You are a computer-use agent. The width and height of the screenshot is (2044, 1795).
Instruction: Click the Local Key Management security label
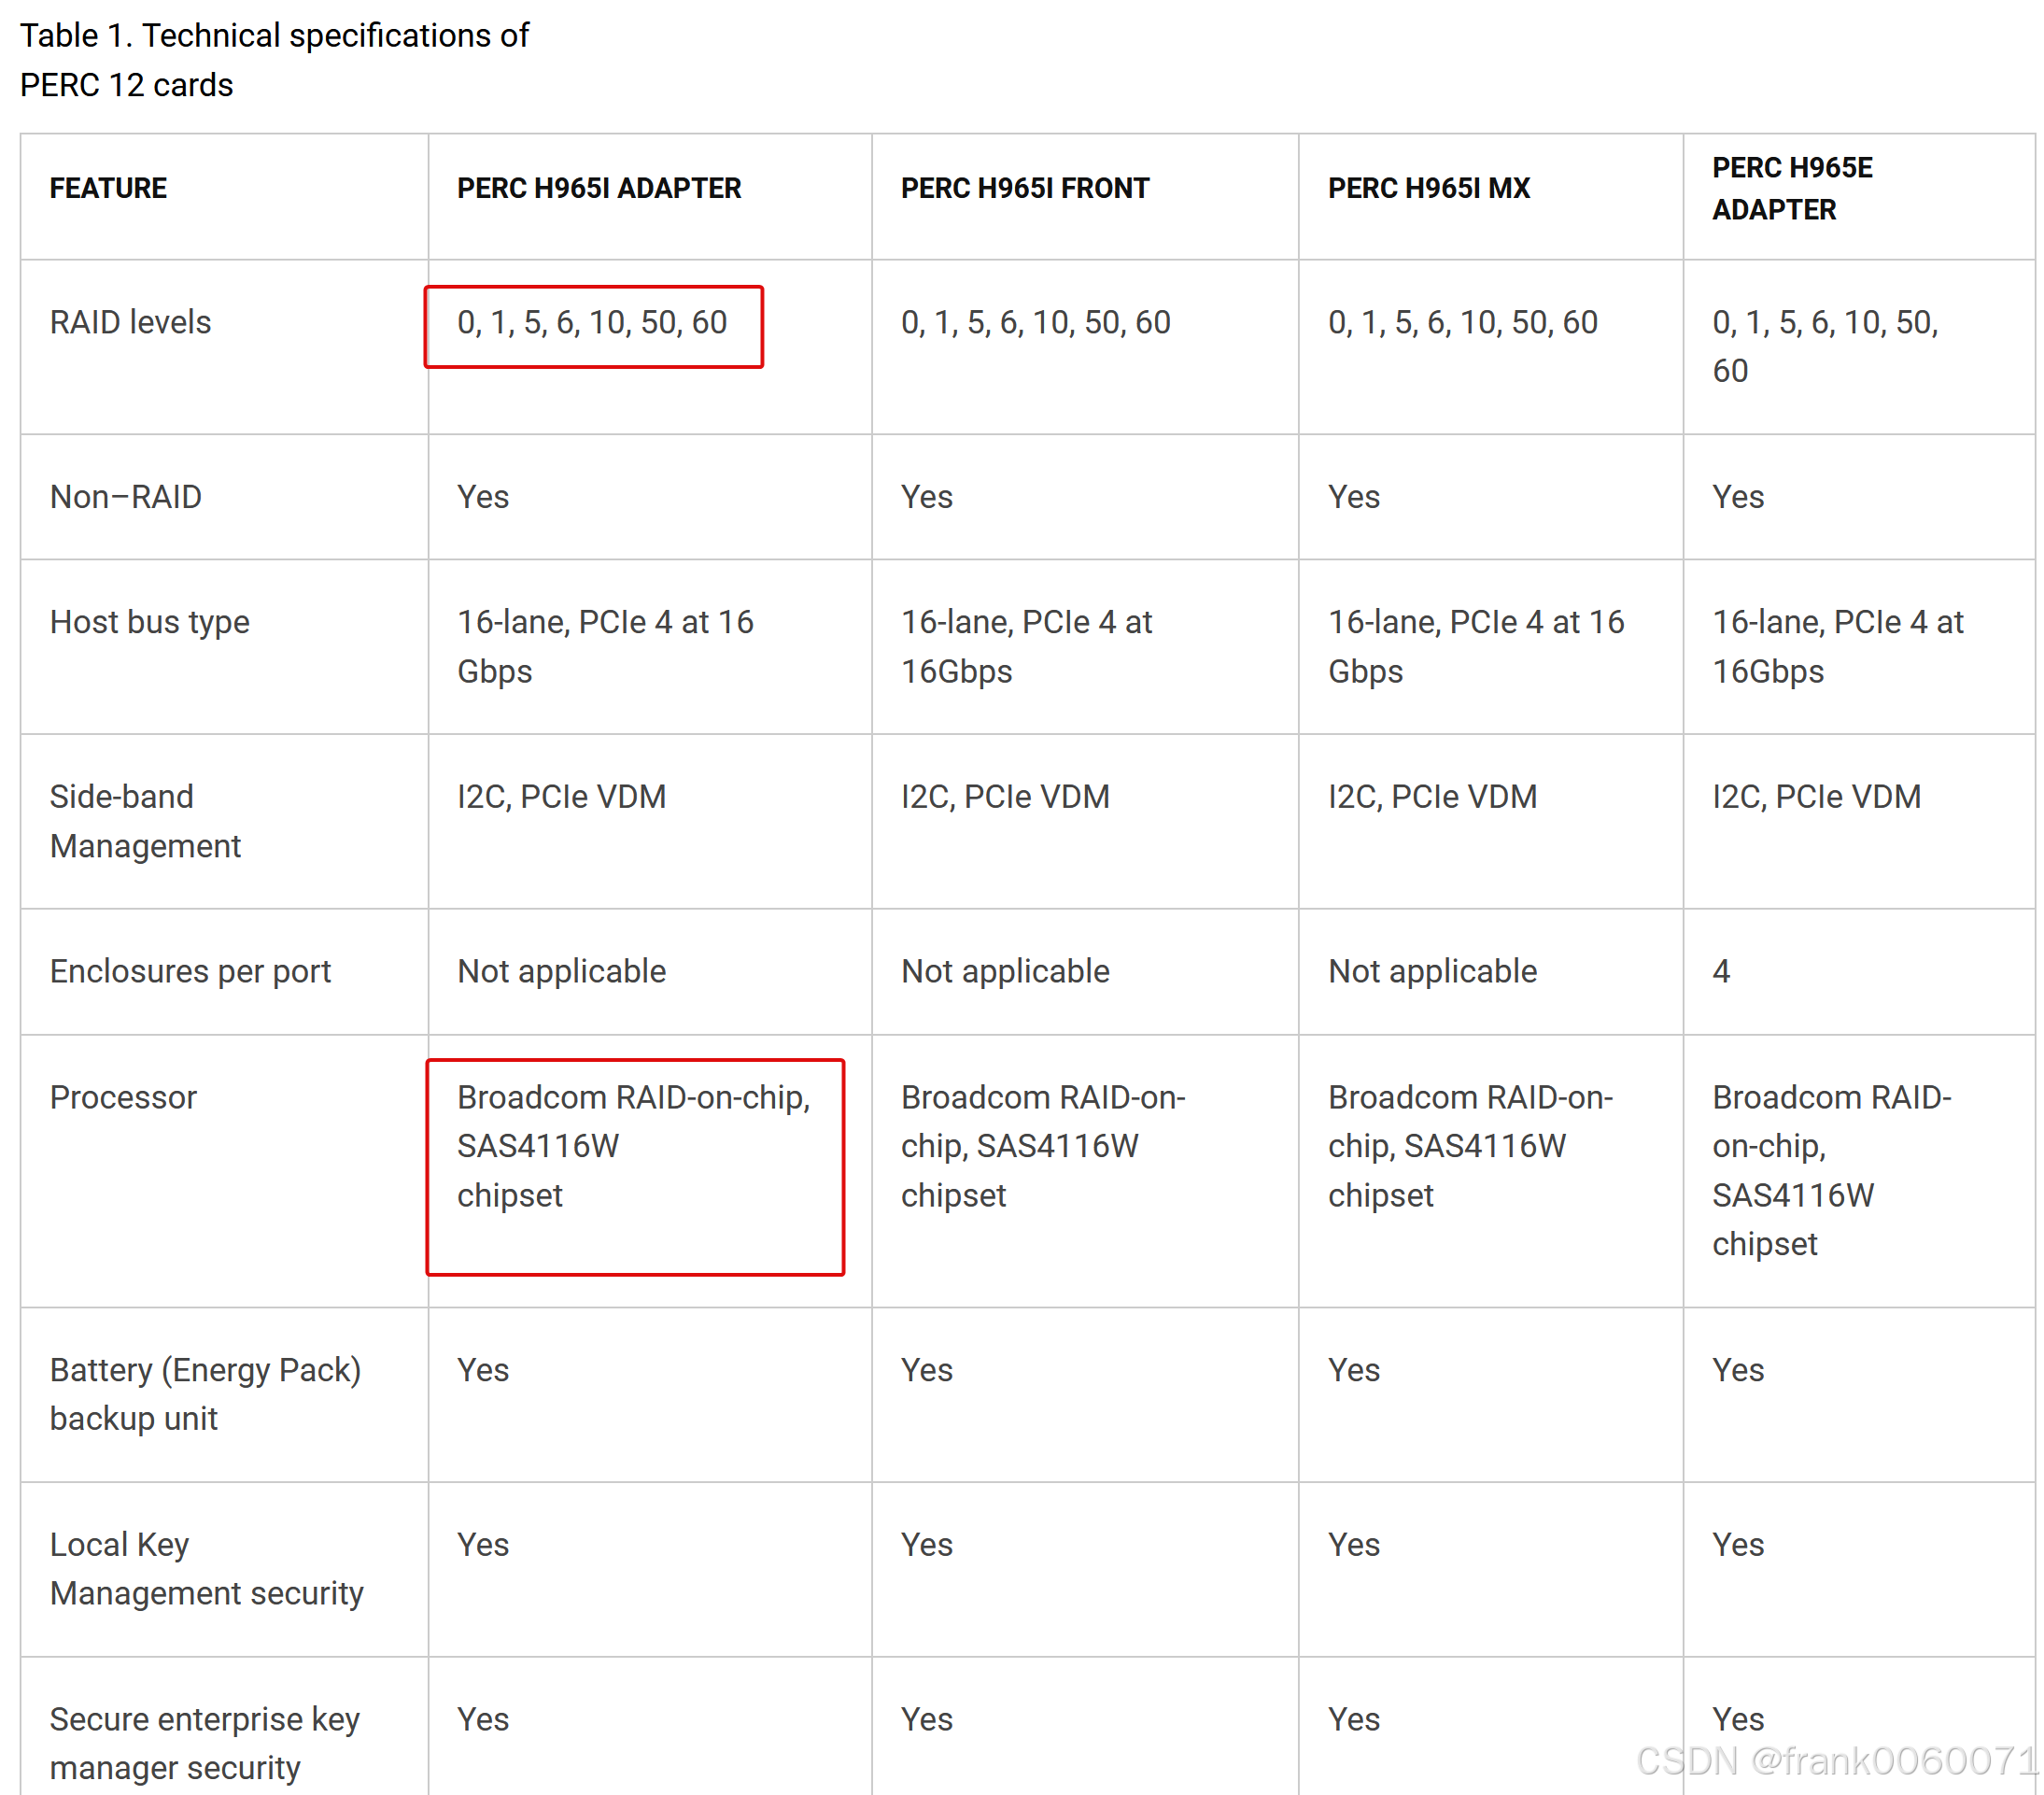point(206,1568)
